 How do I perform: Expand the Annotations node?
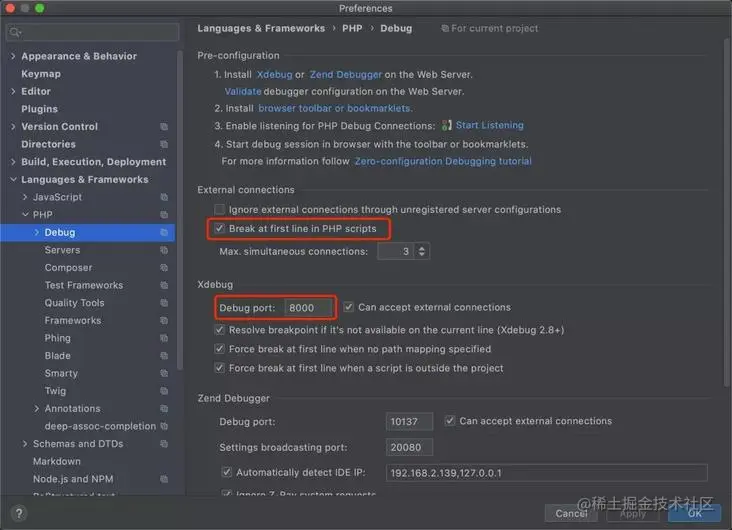tap(36, 409)
